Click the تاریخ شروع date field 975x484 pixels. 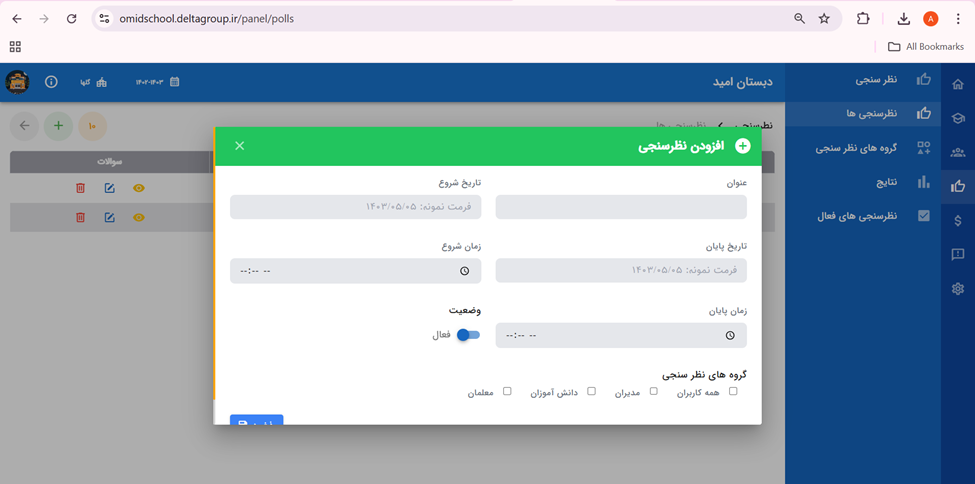pos(356,207)
